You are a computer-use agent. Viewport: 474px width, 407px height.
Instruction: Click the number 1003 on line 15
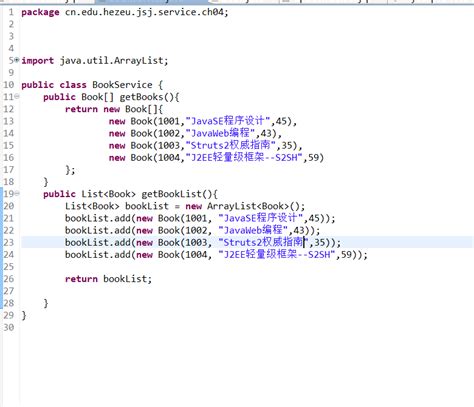point(169,145)
